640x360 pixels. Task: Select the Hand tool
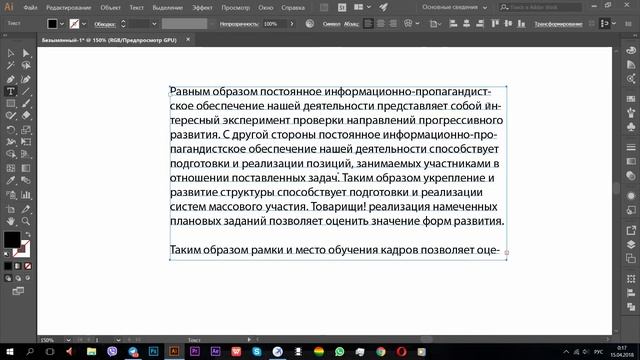click(x=11, y=221)
